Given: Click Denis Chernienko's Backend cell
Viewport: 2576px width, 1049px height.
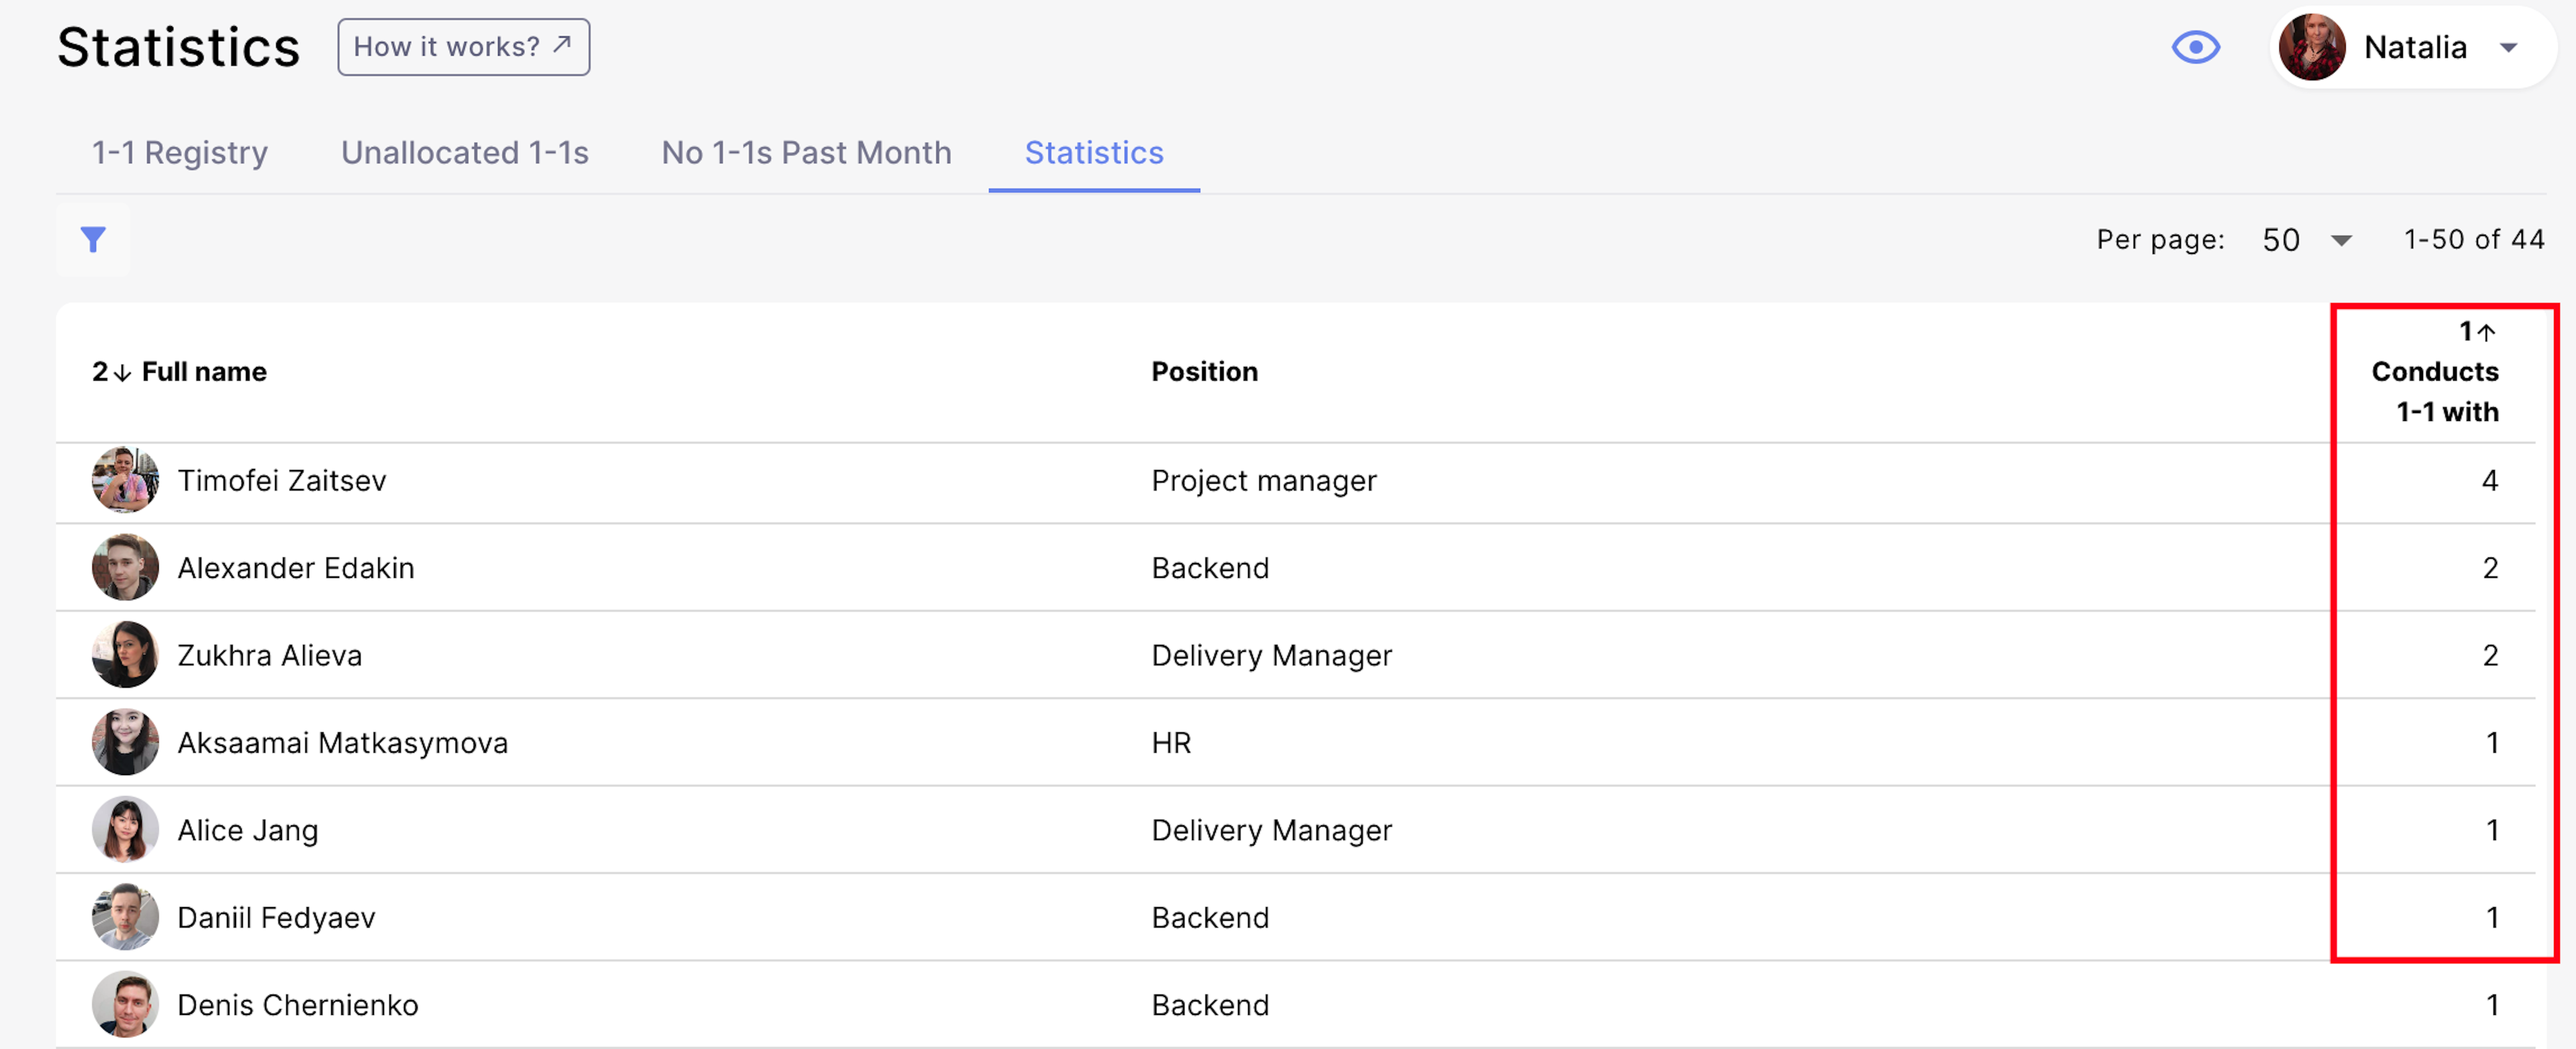Looking at the screenshot, I should [1210, 1005].
